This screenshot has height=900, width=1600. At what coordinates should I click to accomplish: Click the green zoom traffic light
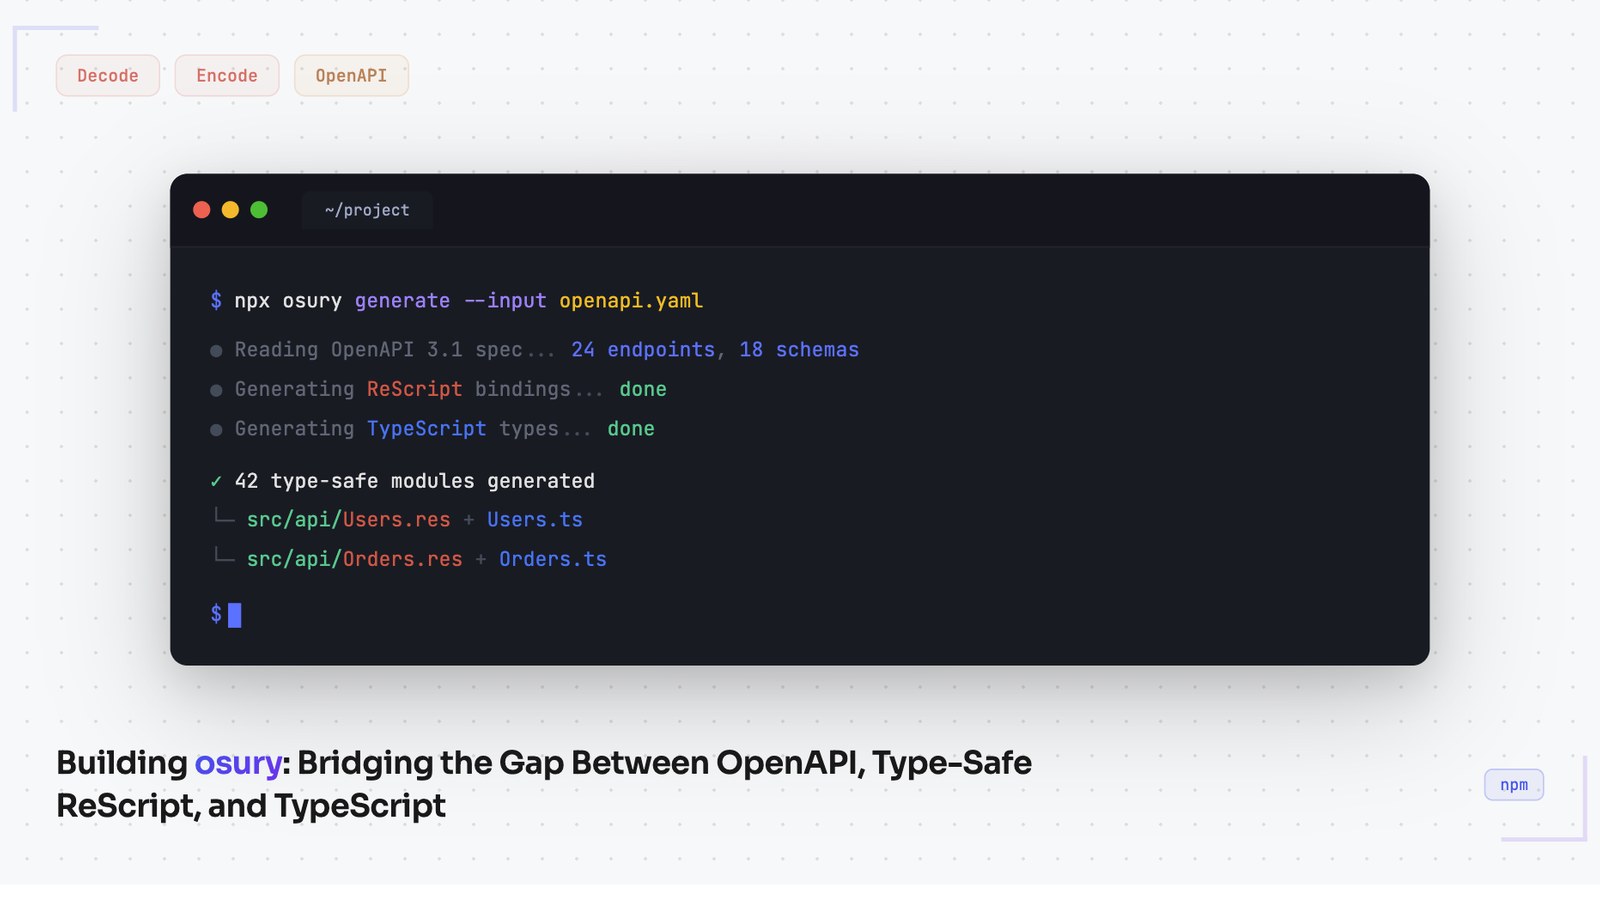259,210
